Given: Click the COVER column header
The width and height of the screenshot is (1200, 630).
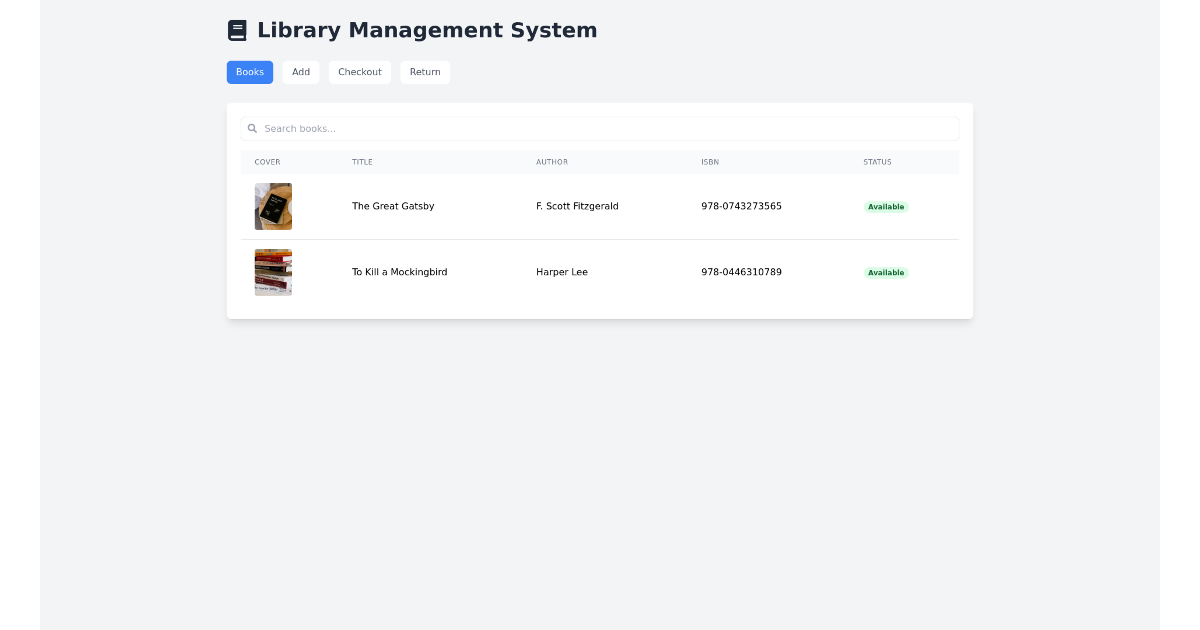Looking at the screenshot, I should 267,162.
